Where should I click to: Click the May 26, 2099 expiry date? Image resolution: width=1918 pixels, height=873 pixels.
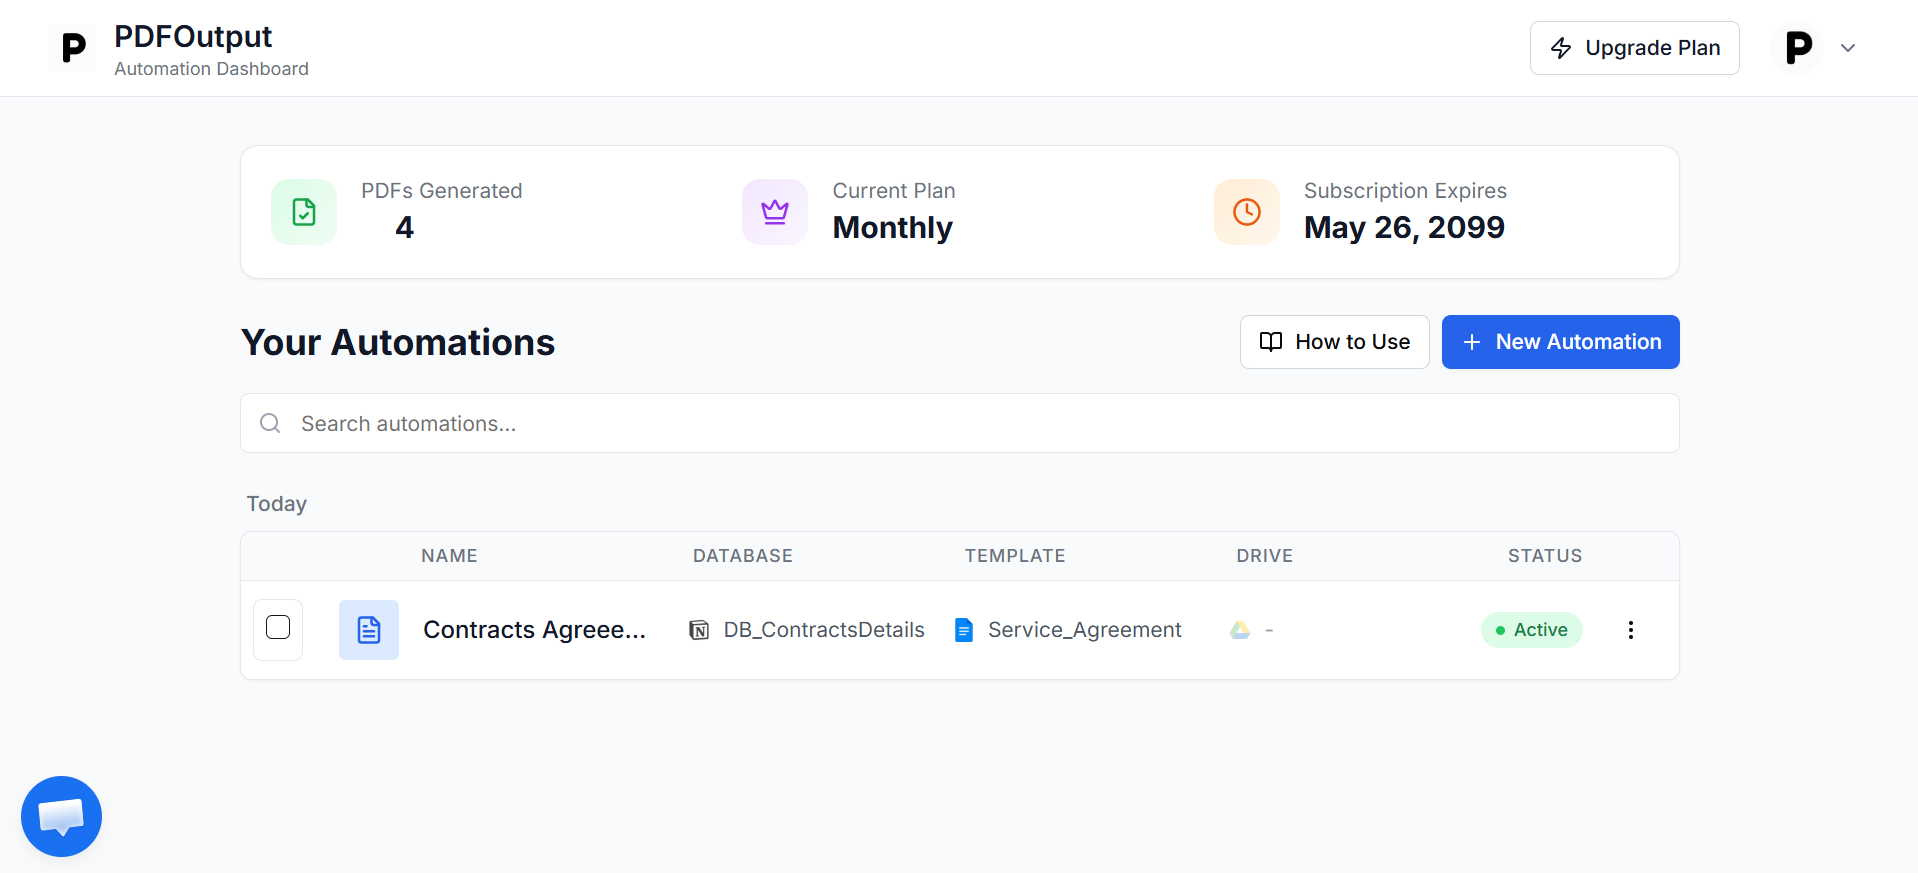[x=1404, y=227]
